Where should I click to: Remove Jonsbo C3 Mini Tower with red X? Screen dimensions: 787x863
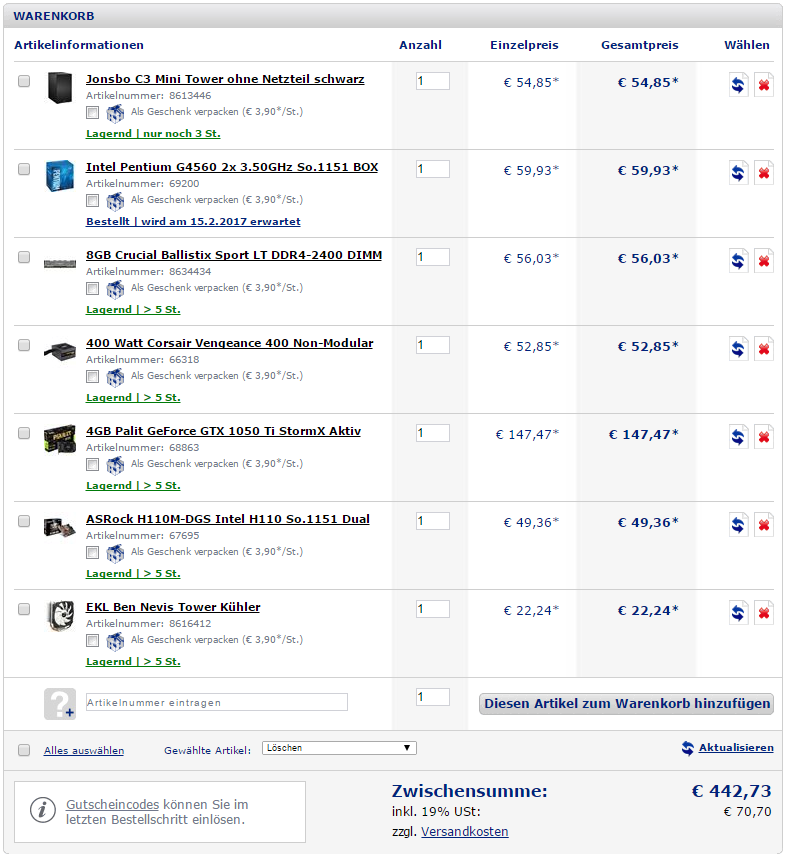(x=764, y=85)
